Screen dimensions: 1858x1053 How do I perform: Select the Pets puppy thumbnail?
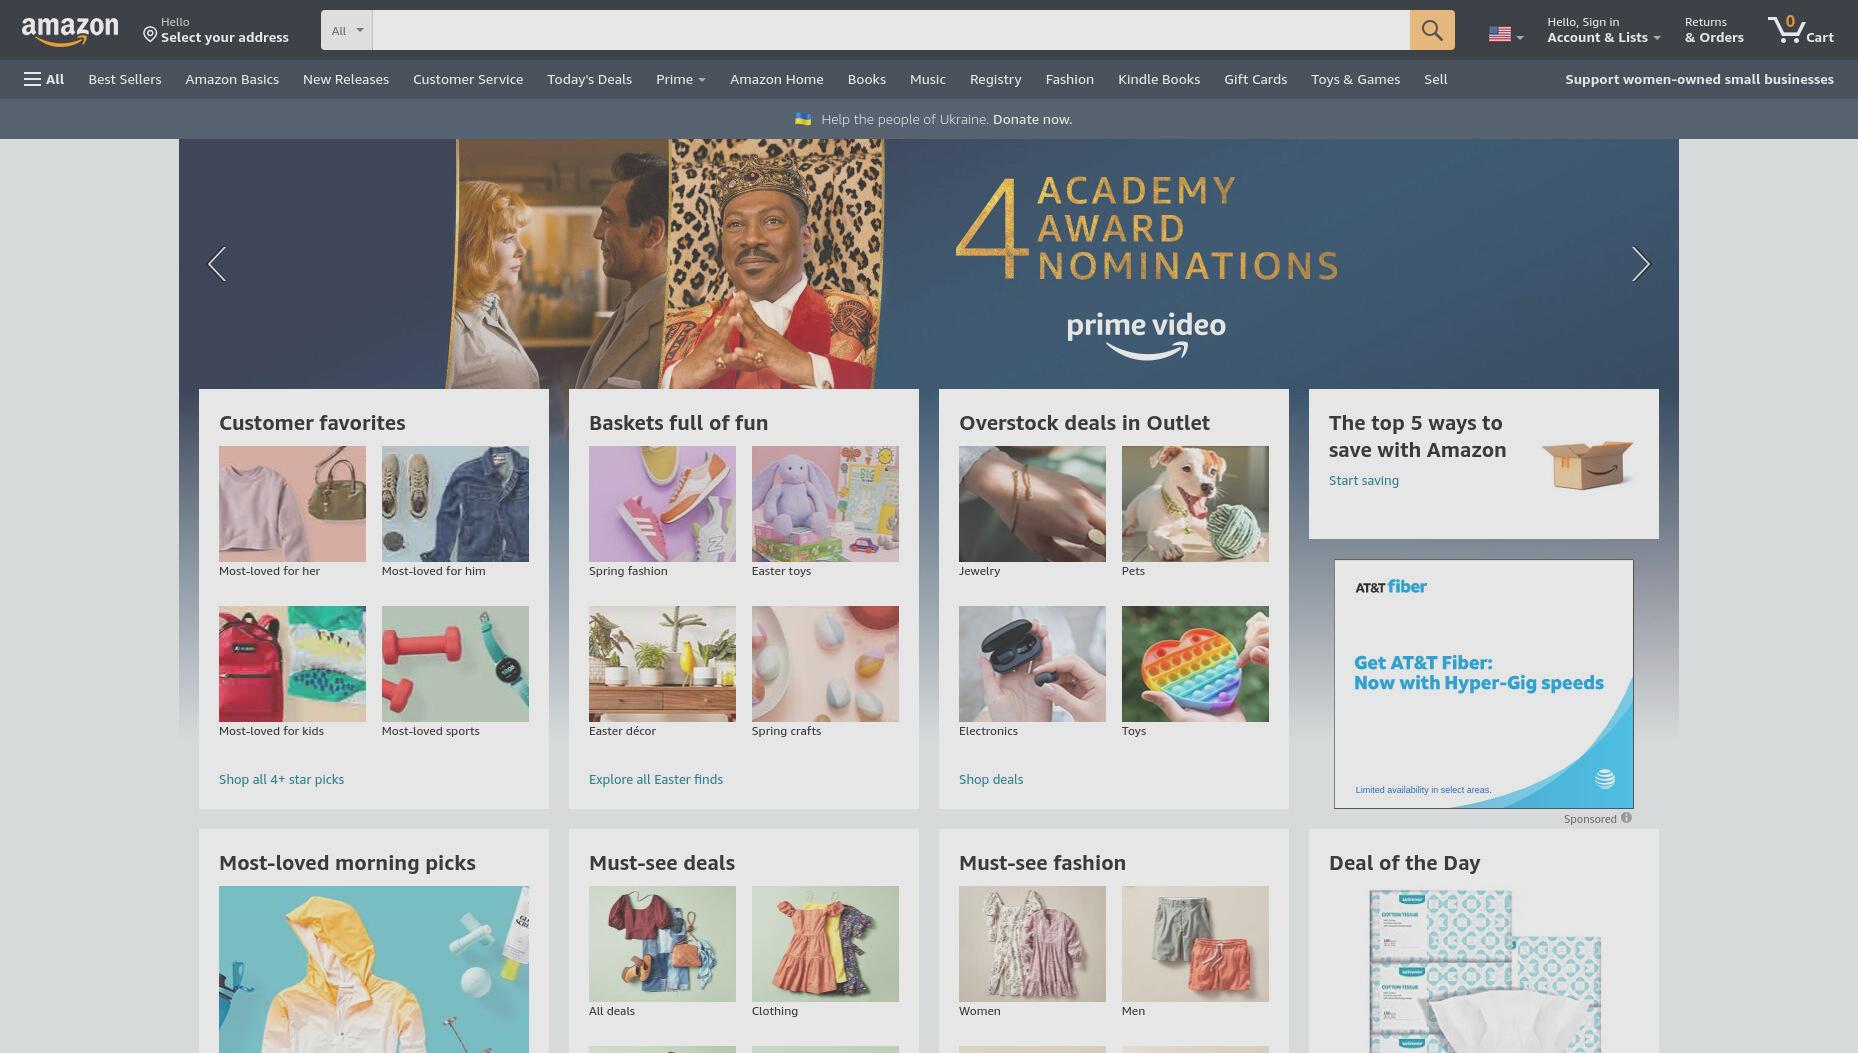coord(1195,504)
